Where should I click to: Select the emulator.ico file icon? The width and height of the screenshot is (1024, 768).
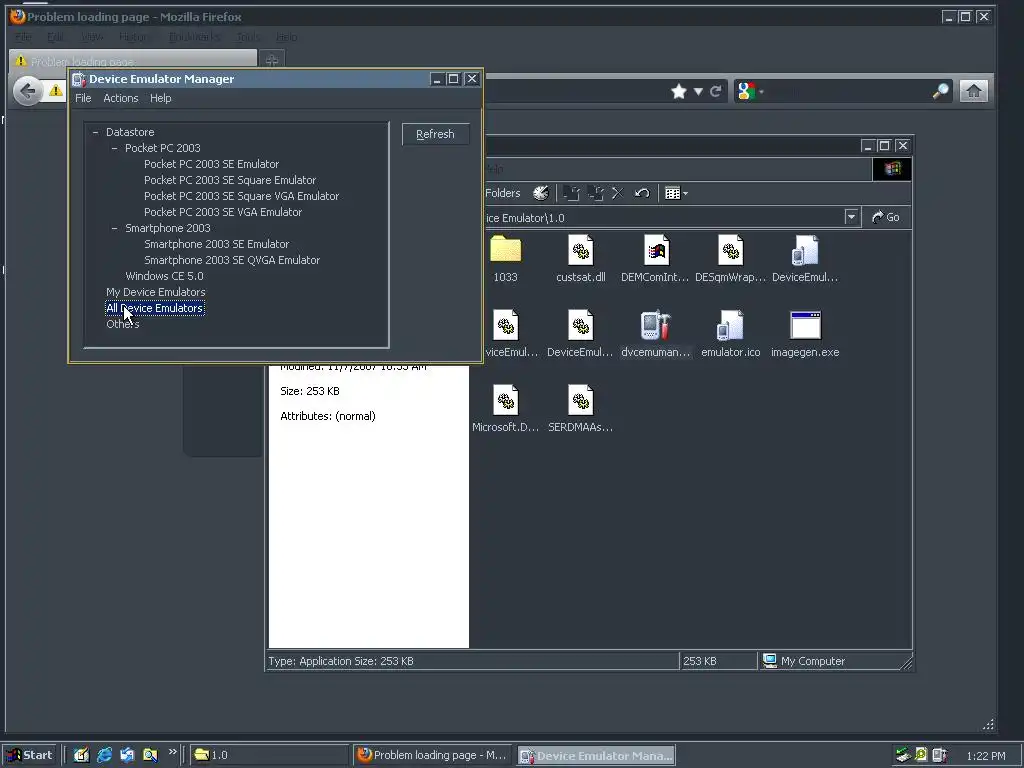(x=730, y=325)
